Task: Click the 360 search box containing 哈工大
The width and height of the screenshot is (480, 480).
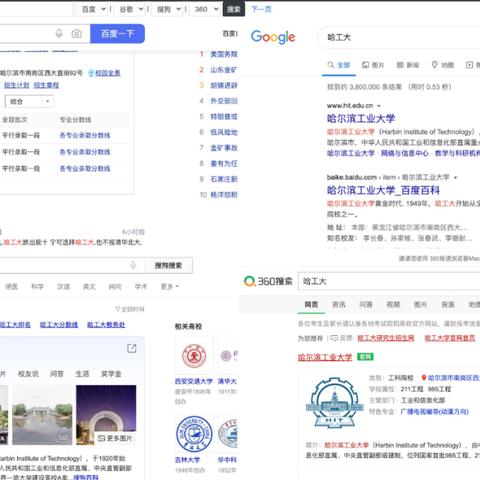Action: [x=389, y=281]
